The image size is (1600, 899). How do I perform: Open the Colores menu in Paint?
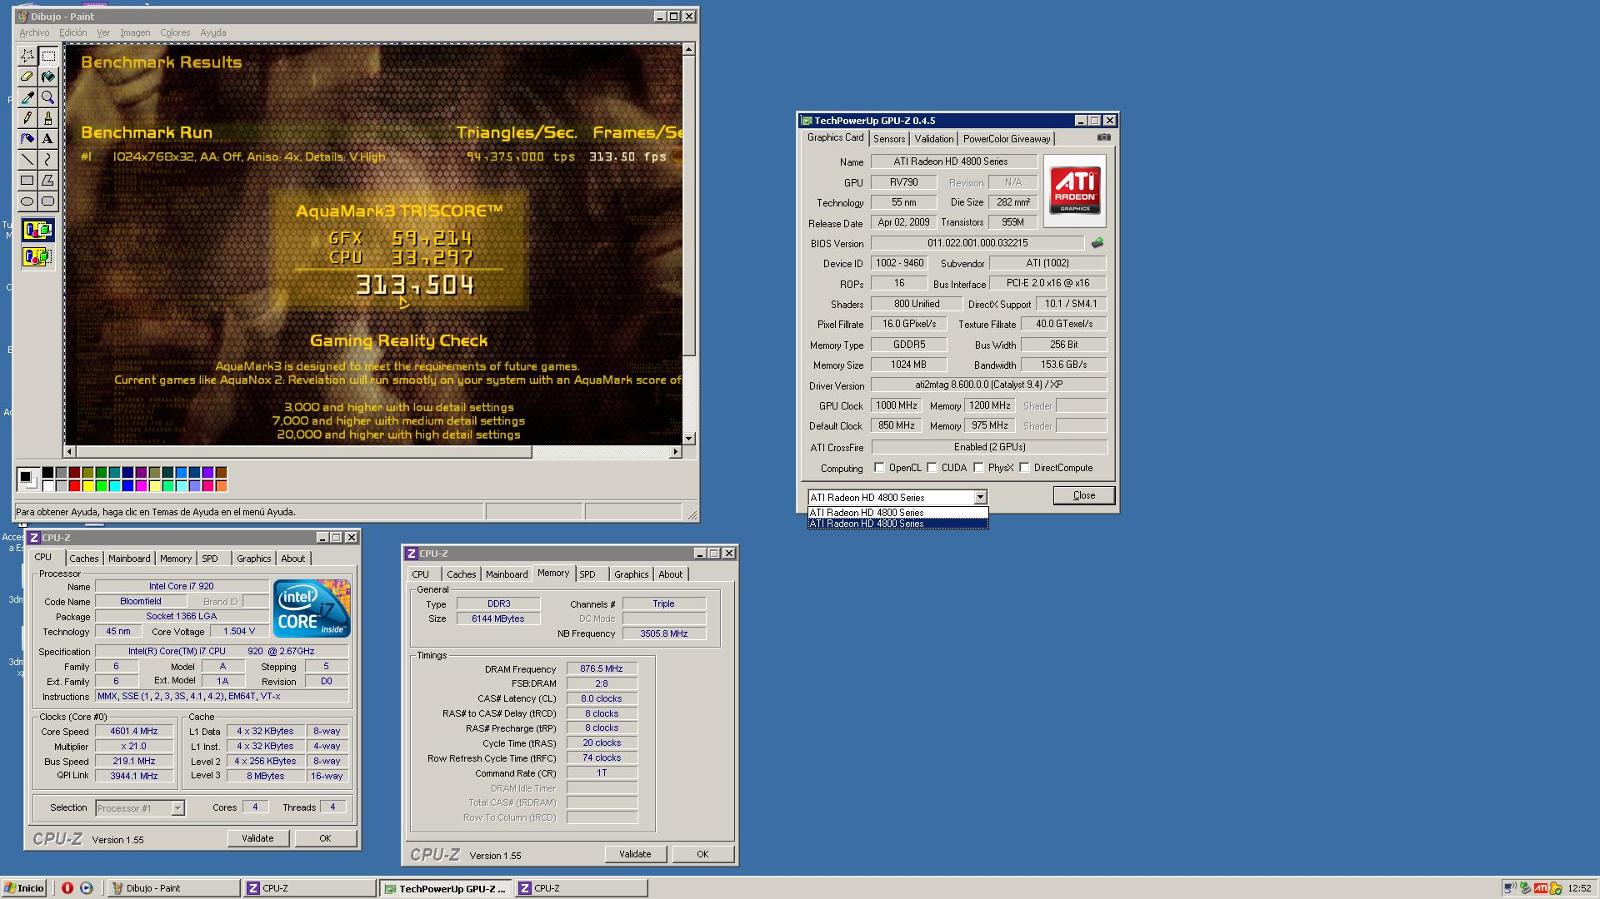[x=175, y=33]
